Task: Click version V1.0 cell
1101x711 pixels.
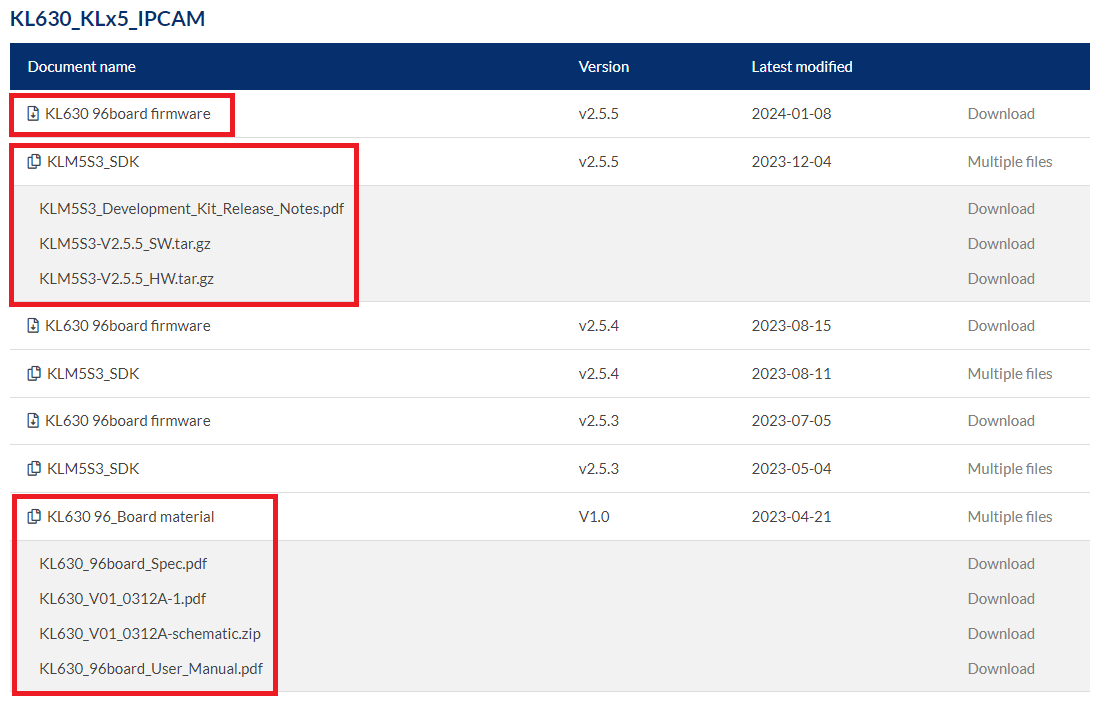Action: [594, 517]
